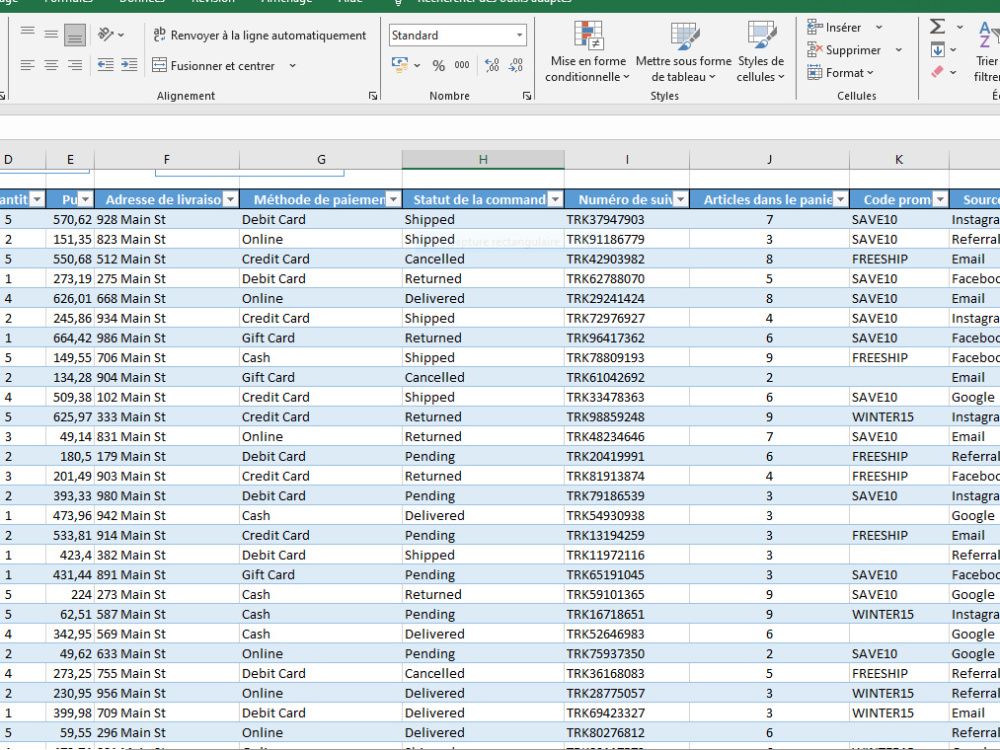Expand Insérer dropdown arrow

pos(879,27)
